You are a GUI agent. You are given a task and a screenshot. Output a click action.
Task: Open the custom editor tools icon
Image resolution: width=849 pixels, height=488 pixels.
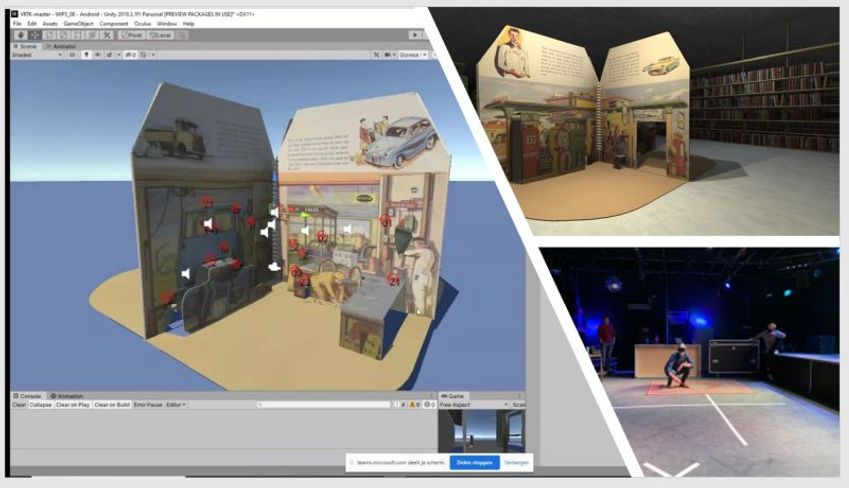click(x=107, y=35)
